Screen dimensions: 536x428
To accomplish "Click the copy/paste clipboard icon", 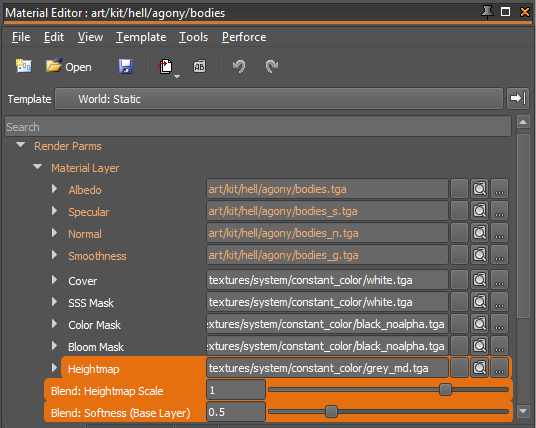I will pyautogui.click(x=165, y=66).
